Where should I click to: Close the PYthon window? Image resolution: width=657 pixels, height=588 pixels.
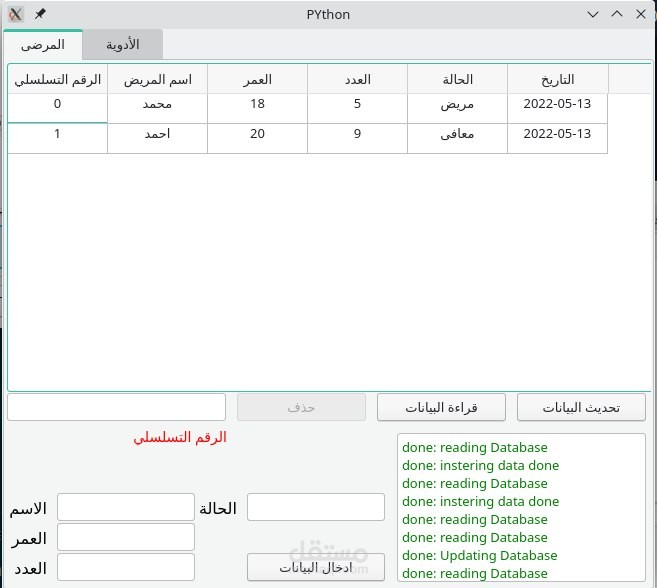(x=641, y=14)
